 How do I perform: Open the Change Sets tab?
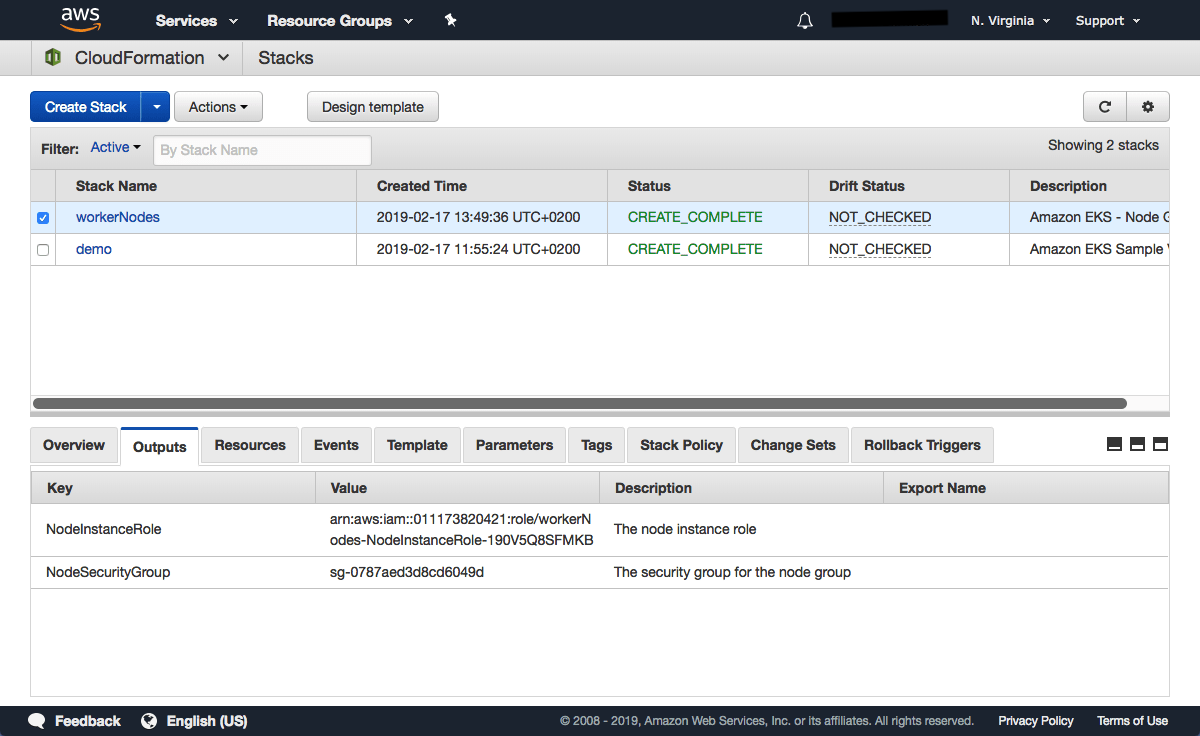click(x=793, y=445)
